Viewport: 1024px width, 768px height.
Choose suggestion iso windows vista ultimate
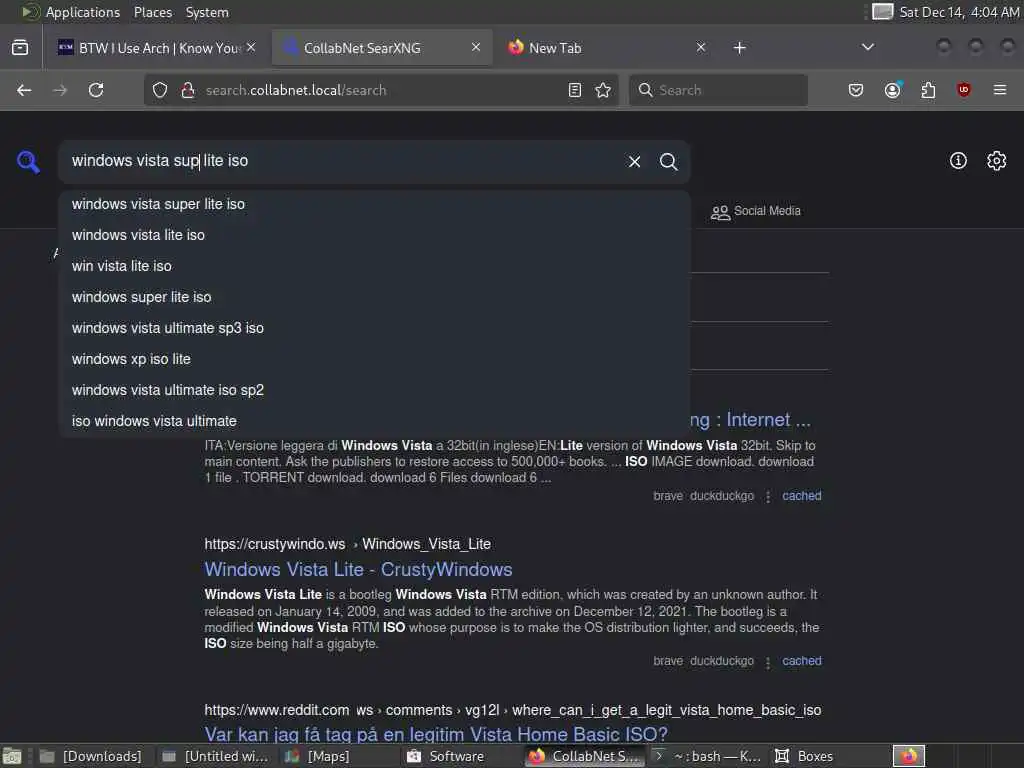coord(374,421)
